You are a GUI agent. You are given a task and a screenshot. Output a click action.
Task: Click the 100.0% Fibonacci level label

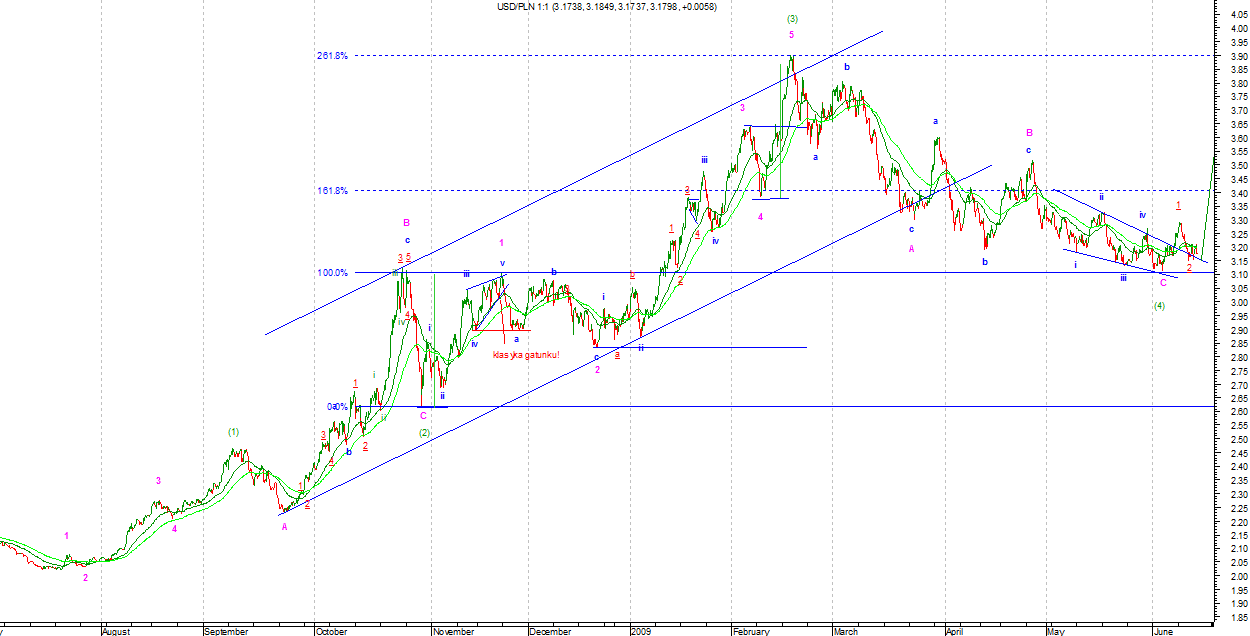[x=332, y=273]
